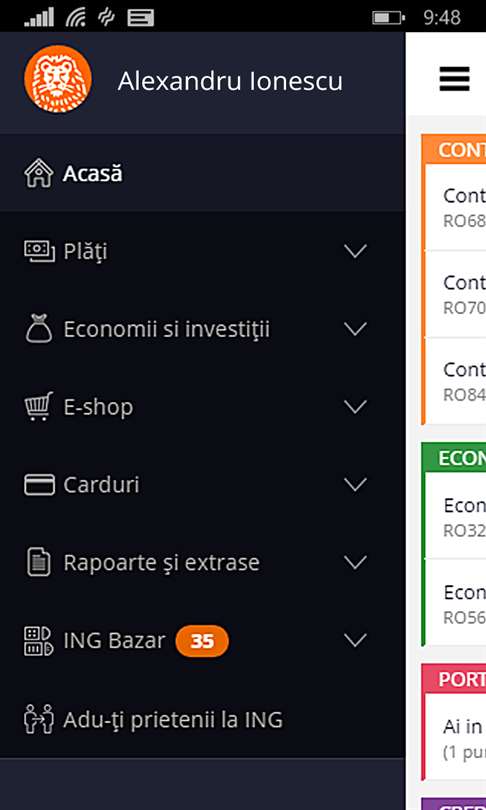Open the Acasă menu item
This screenshot has height=810, width=486.
(202, 173)
